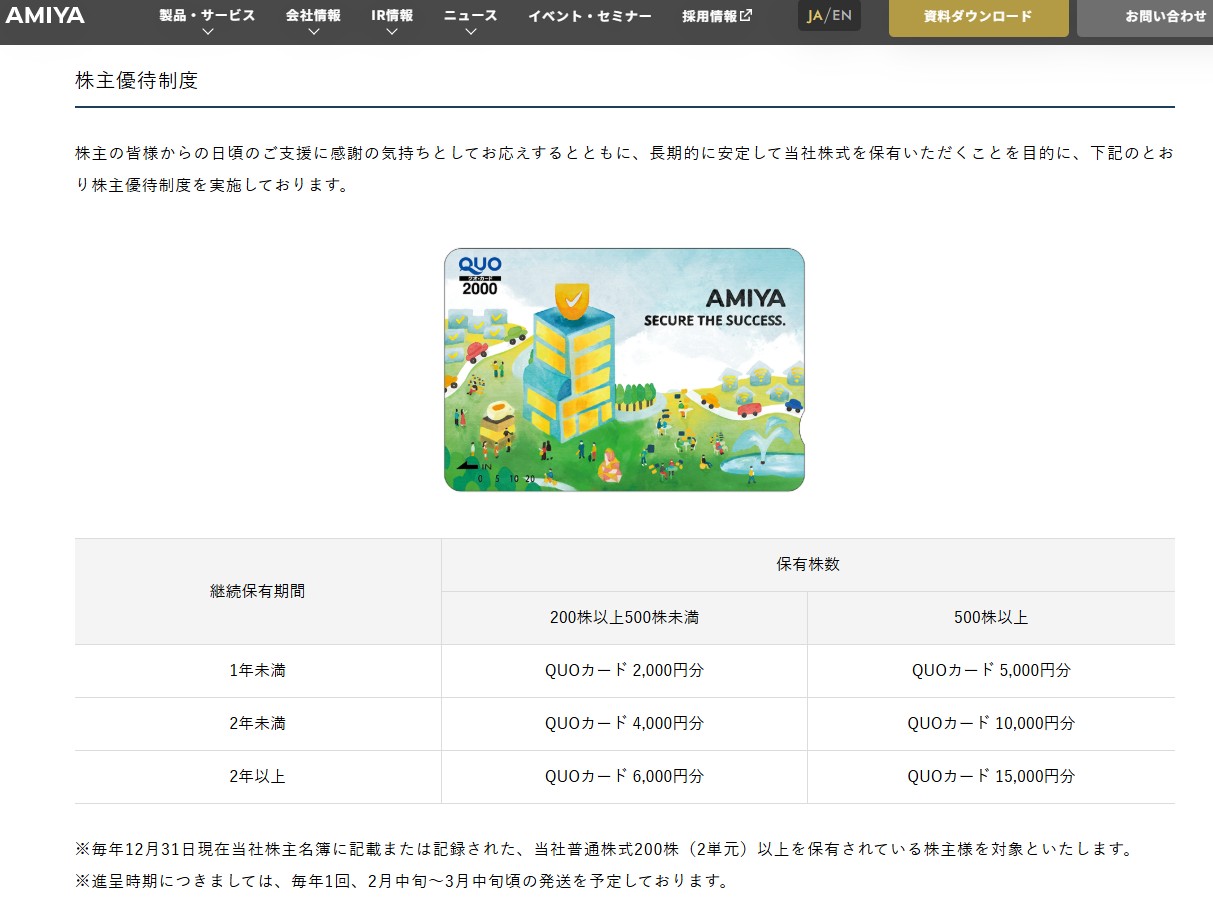This screenshot has width=1213, height=897.
Task: Open the ニュース dropdown chevron
Action: (x=470, y=32)
